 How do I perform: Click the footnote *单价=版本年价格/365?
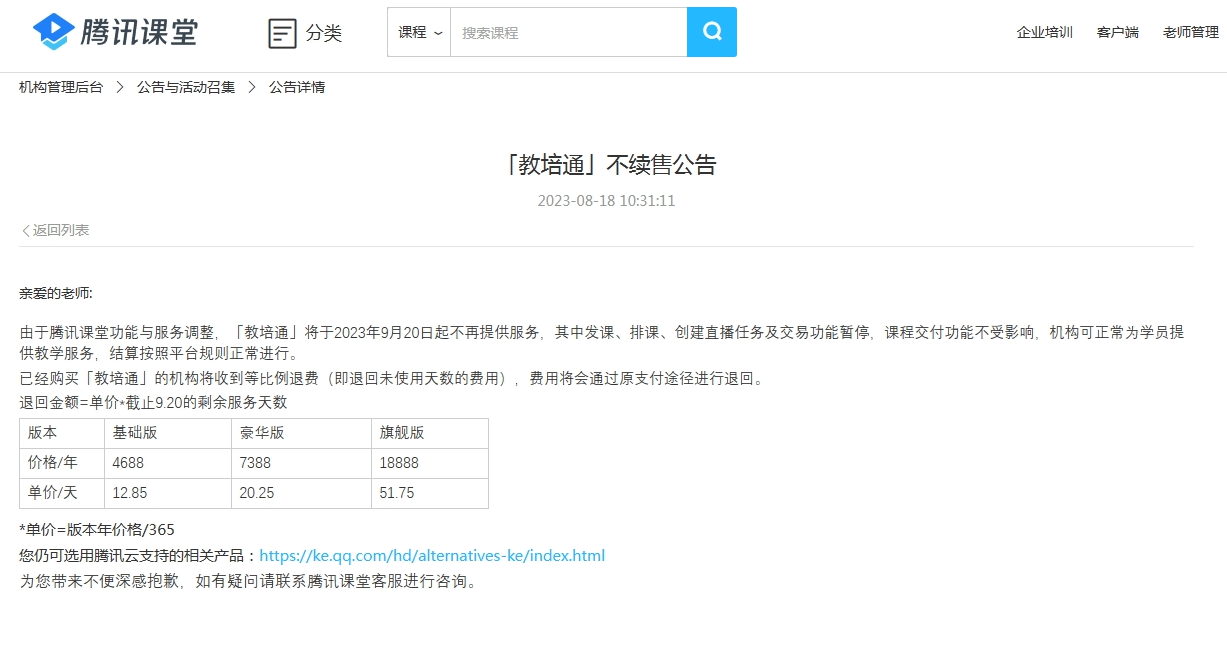(97, 529)
